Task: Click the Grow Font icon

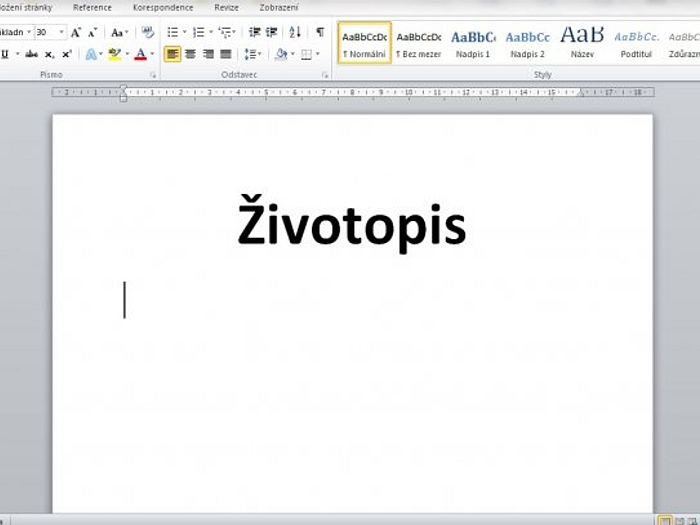Action: click(x=76, y=33)
